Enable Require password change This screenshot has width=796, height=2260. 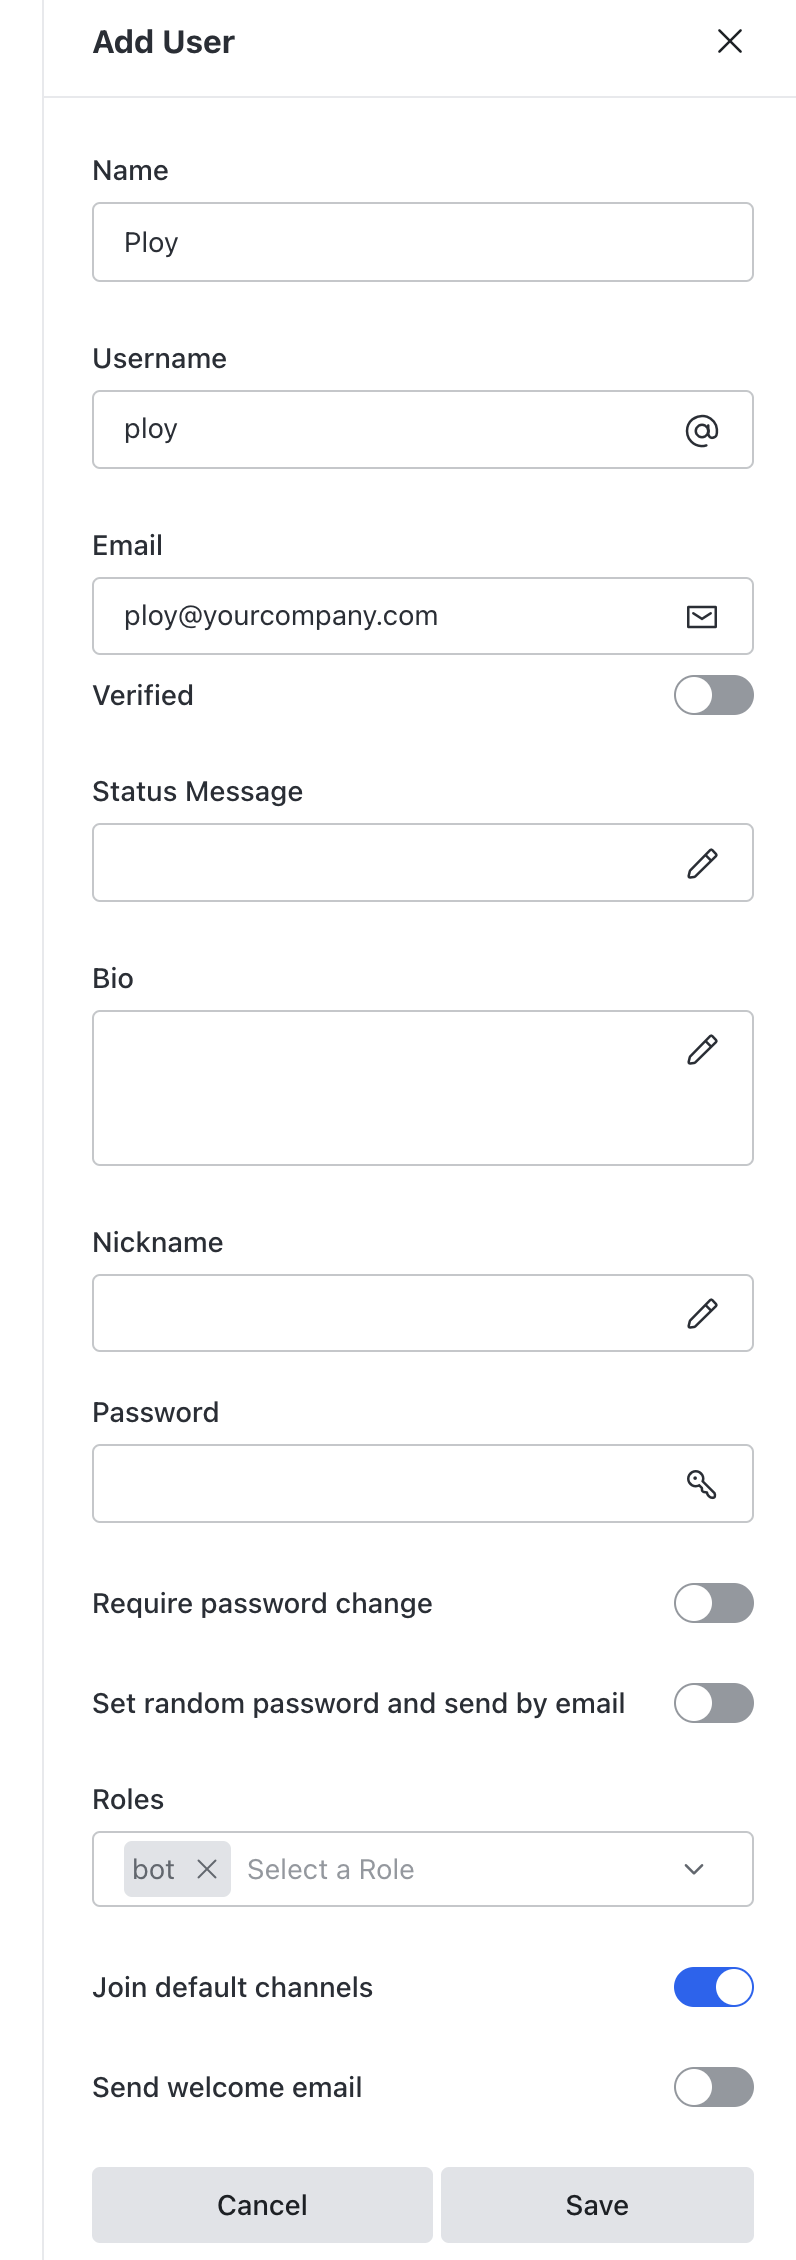[713, 1603]
